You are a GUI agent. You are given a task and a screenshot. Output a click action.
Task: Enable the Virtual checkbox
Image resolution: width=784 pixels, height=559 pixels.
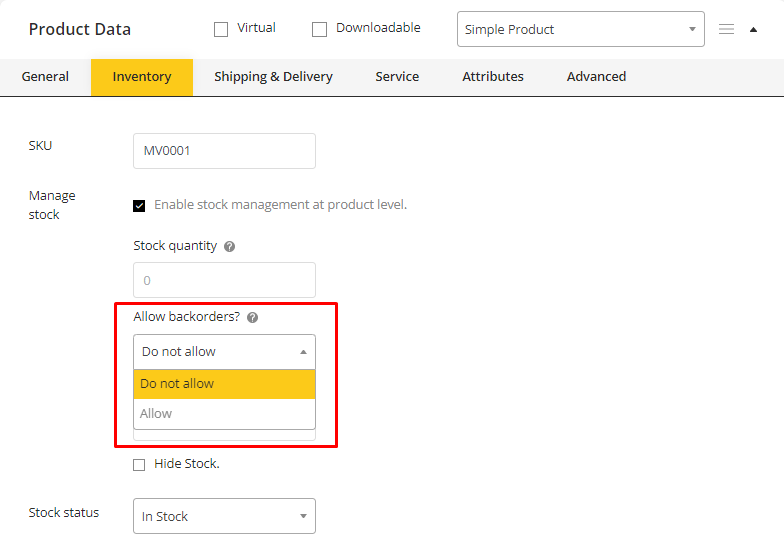click(x=221, y=29)
